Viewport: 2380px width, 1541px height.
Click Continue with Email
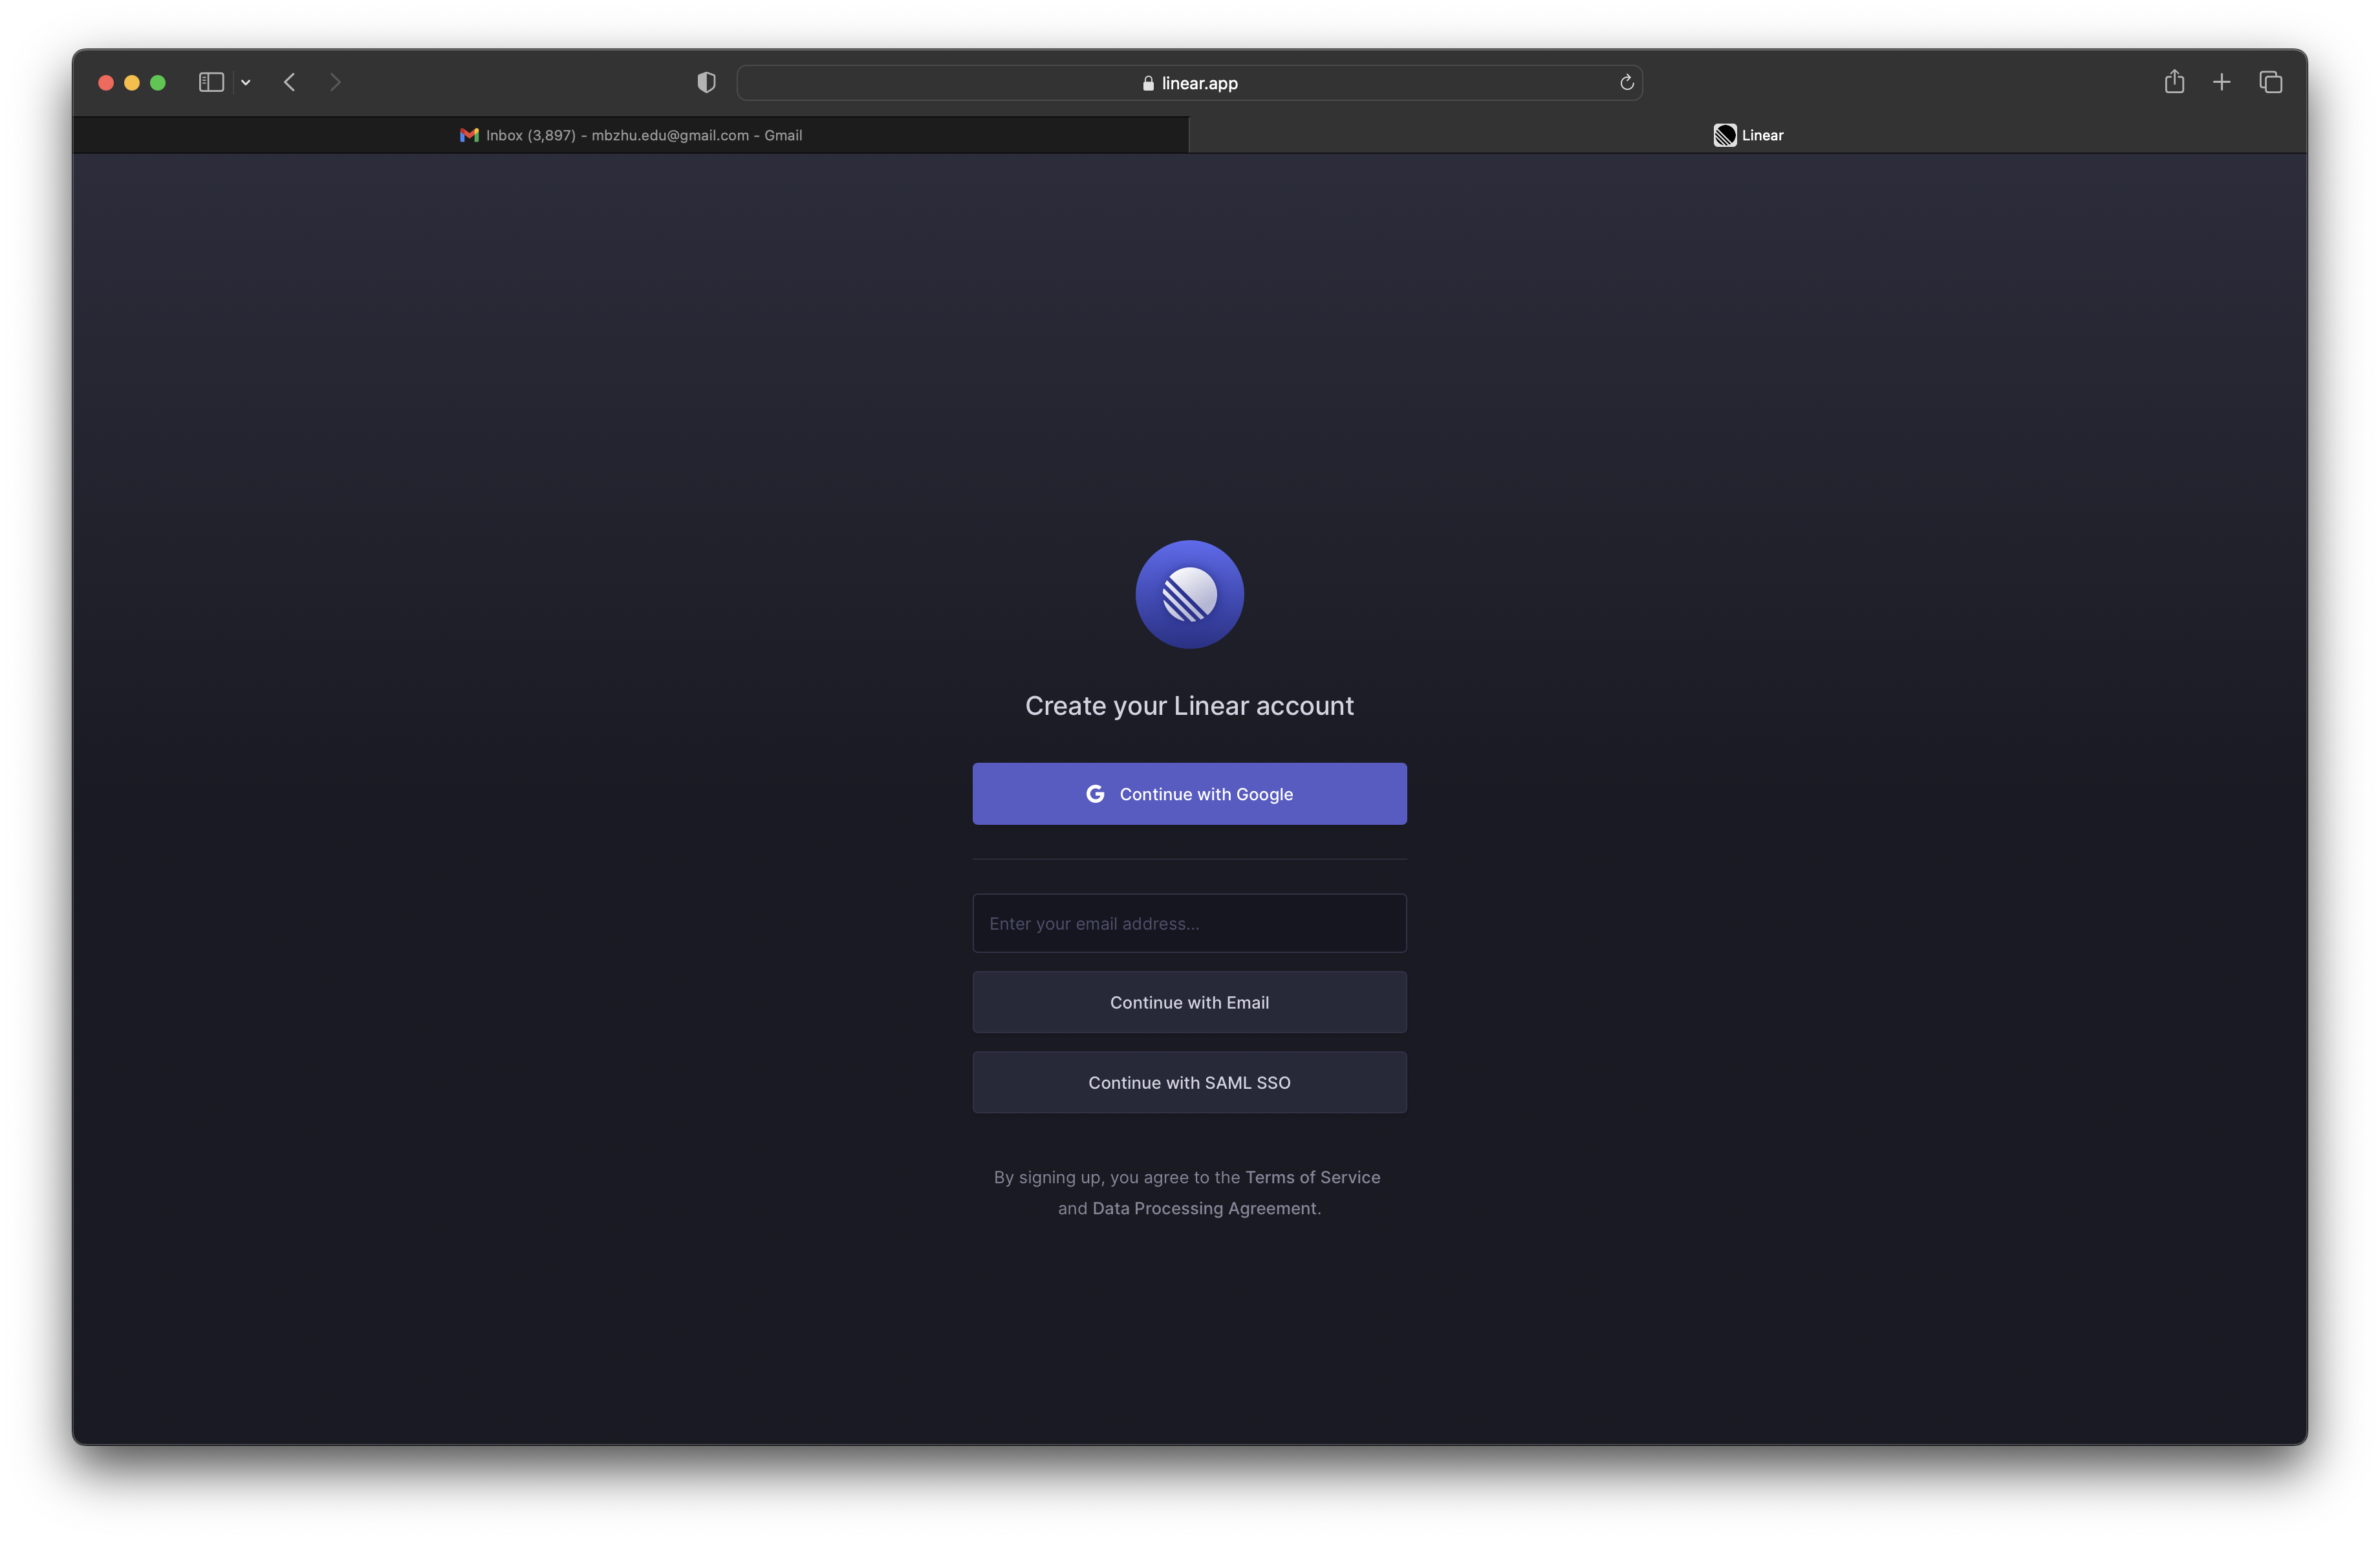(1189, 1002)
